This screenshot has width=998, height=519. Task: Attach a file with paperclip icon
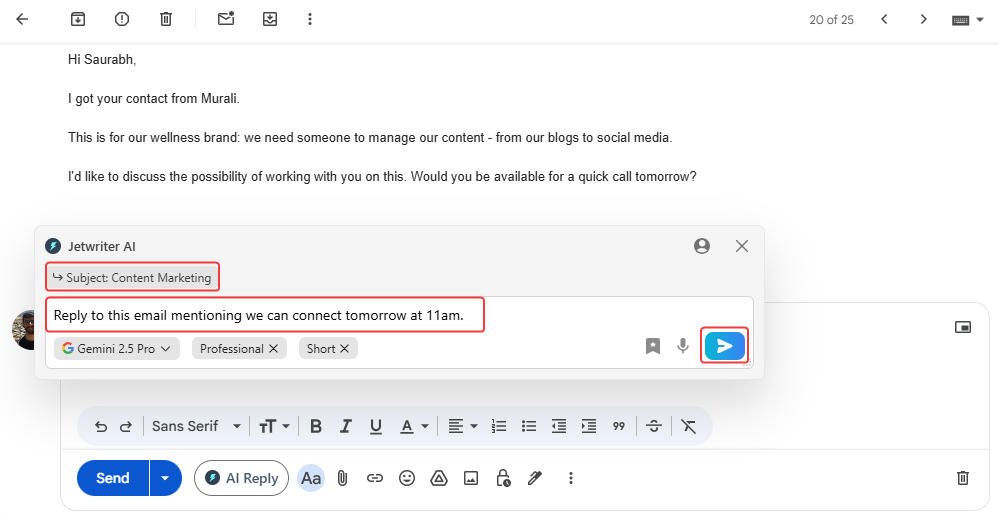(342, 478)
